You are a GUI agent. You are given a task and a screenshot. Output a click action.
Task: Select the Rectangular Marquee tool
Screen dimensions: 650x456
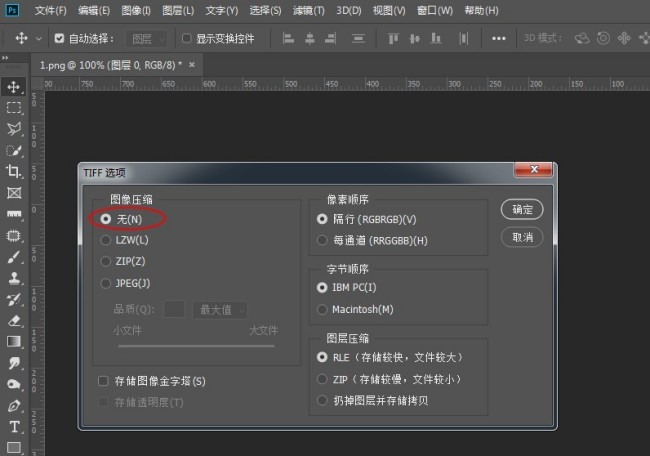pos(14,108)
